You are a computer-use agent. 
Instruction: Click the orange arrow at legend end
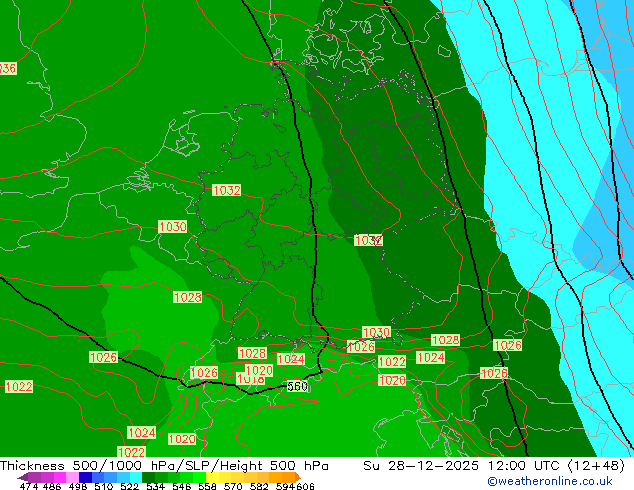pyautogui.click(x=298, y=477)
